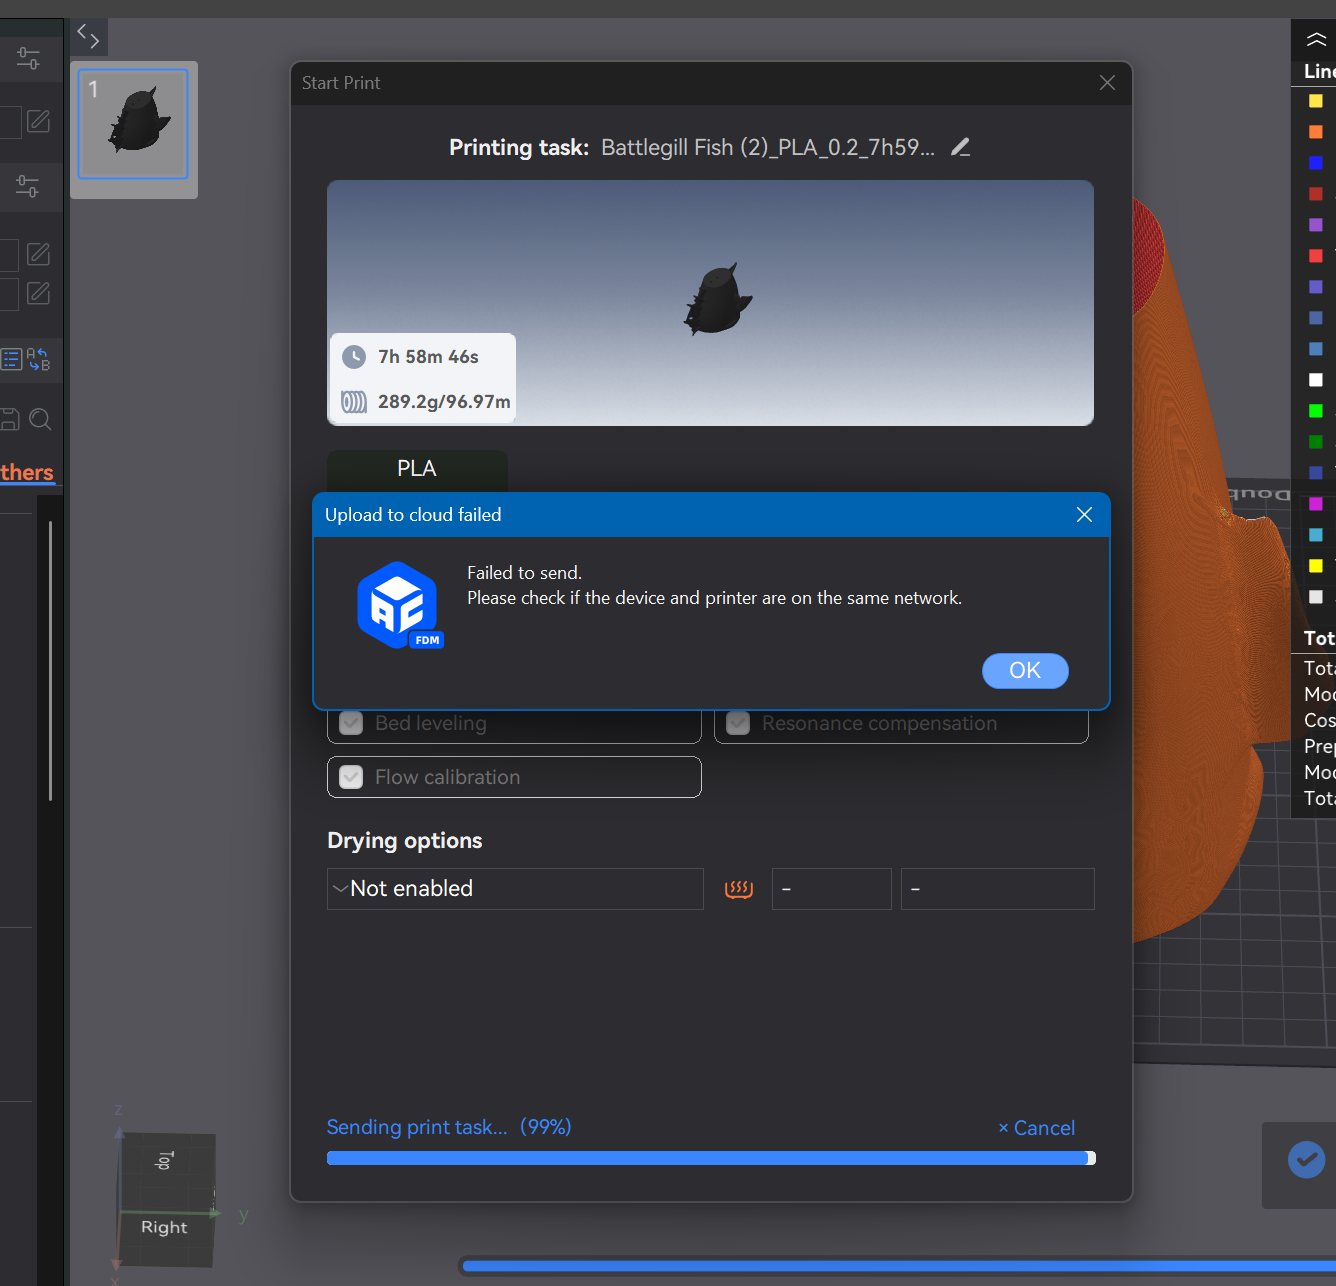Collapse the right legend panel with double chevron
The height and width of the screenshot is (1286, 1336).
point(1316,40)
